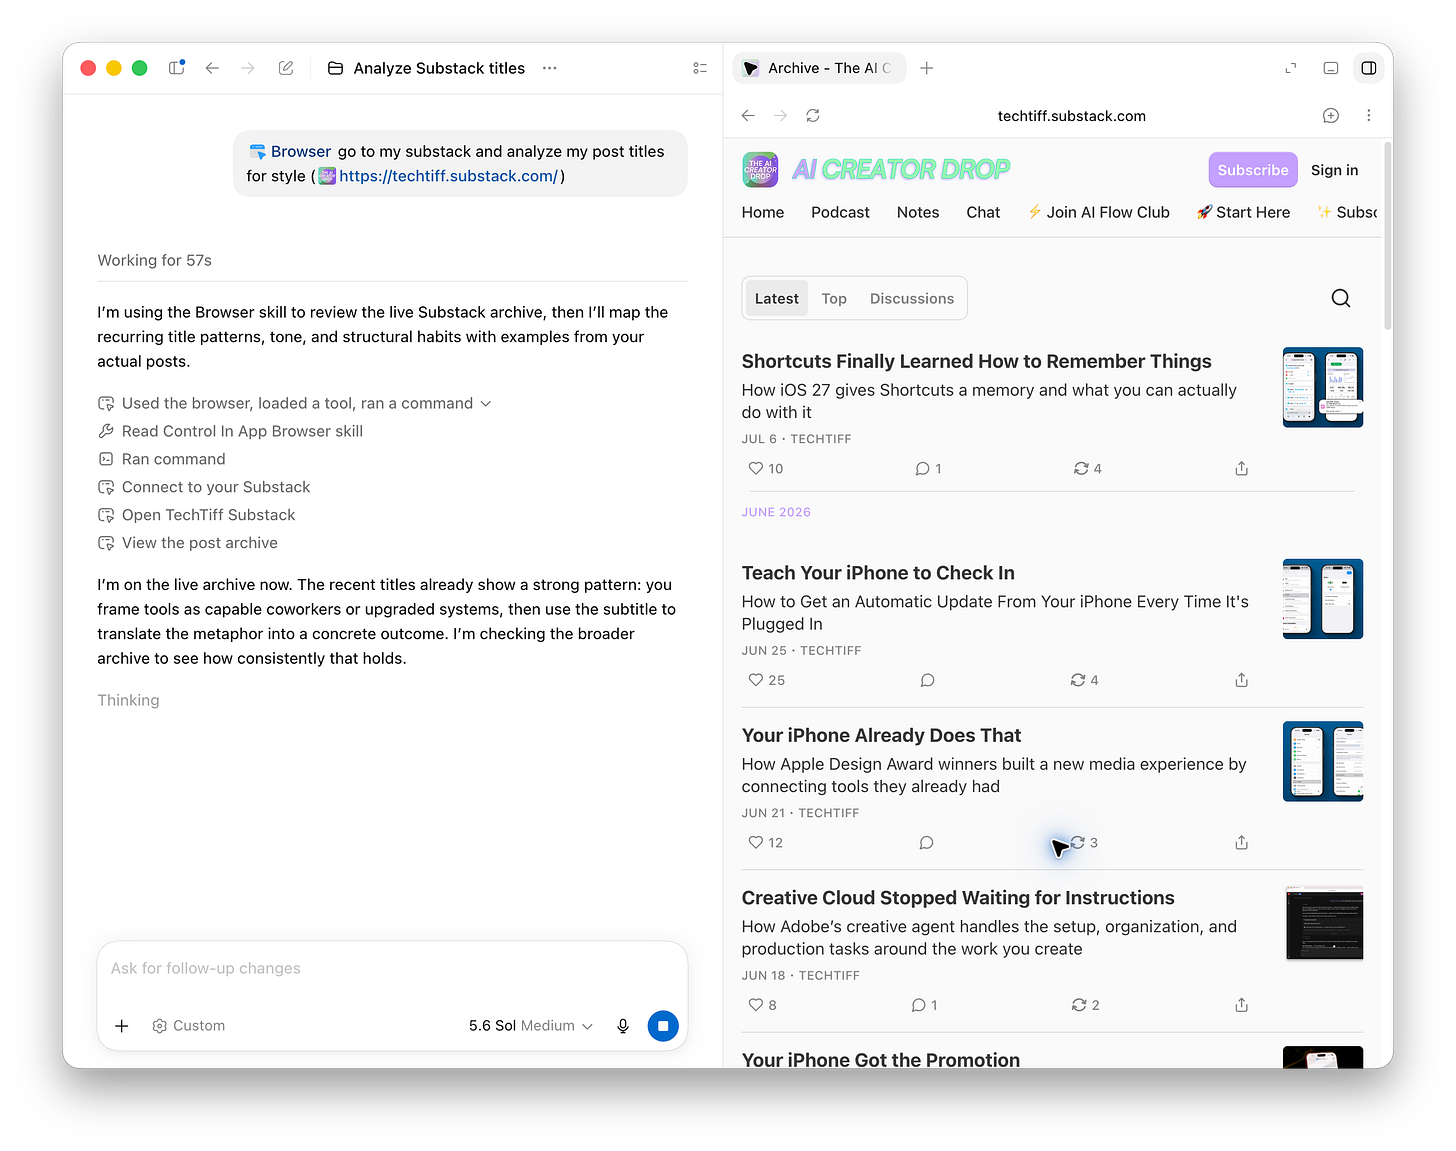Navigate forward in the embedded browser
The width and height of the screenshot is (1456, 1151).
point(780,116)
